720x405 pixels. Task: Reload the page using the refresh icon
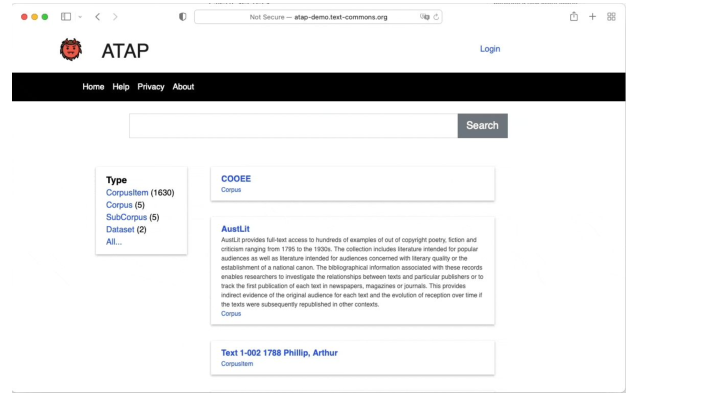tap(437, 17)
